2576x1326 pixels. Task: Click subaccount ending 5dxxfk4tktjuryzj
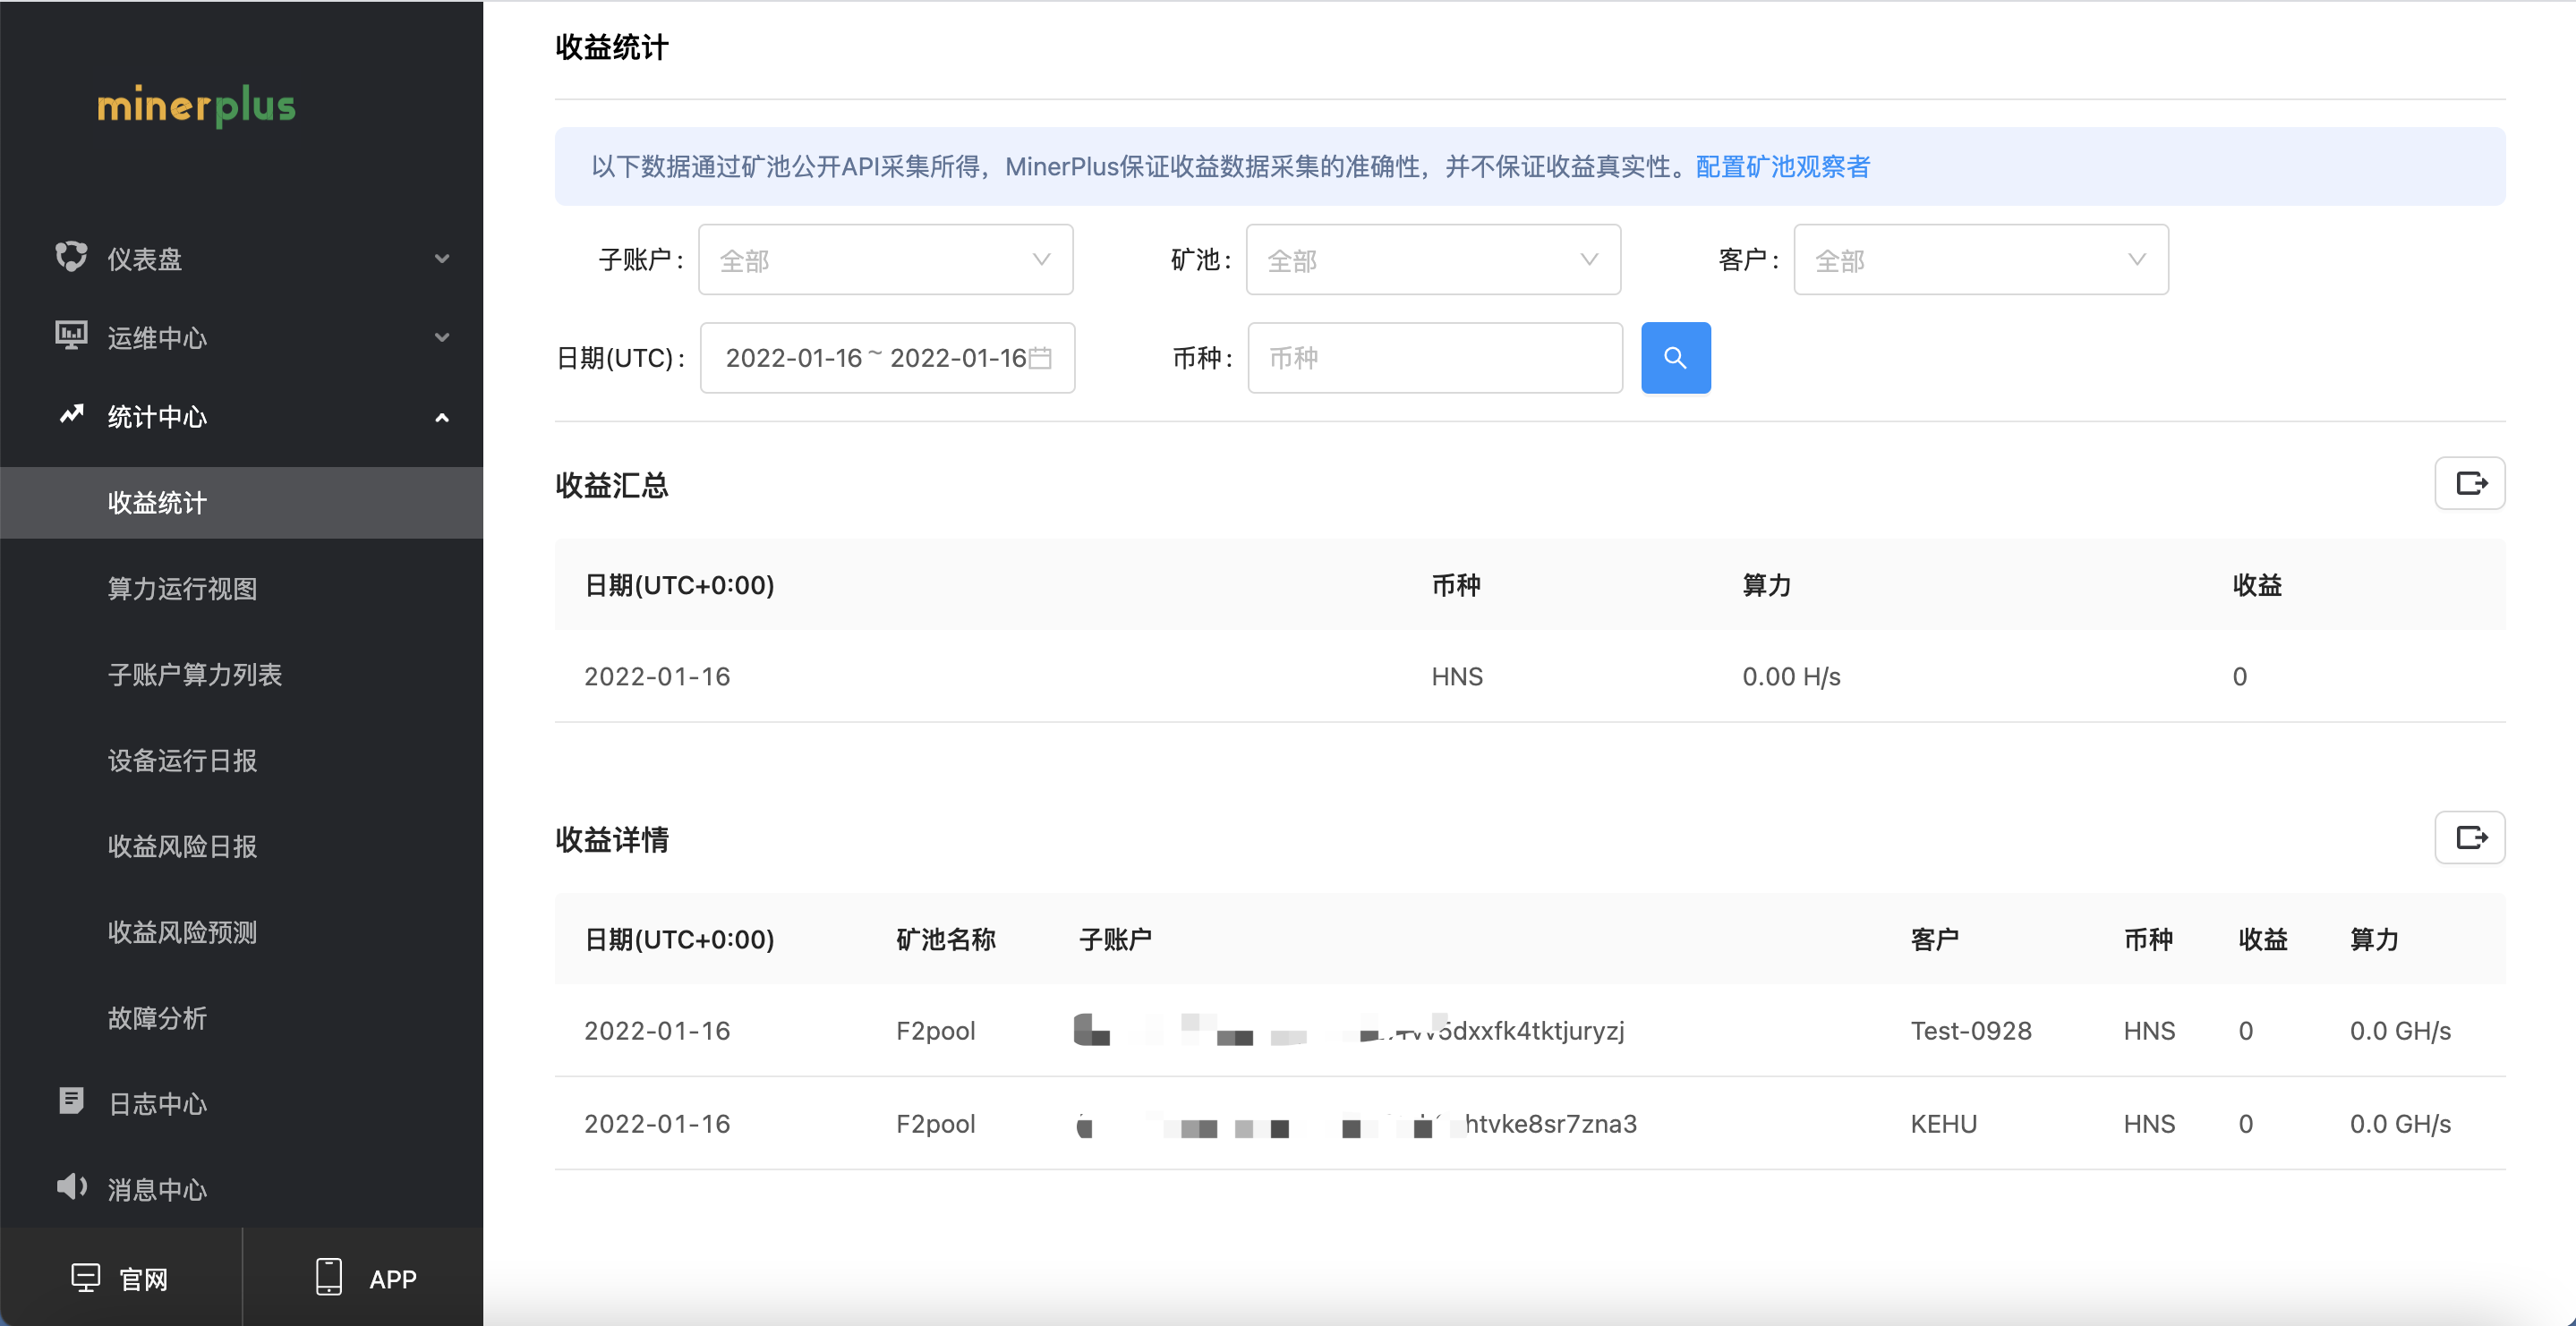click(x=1349, y=1030)
